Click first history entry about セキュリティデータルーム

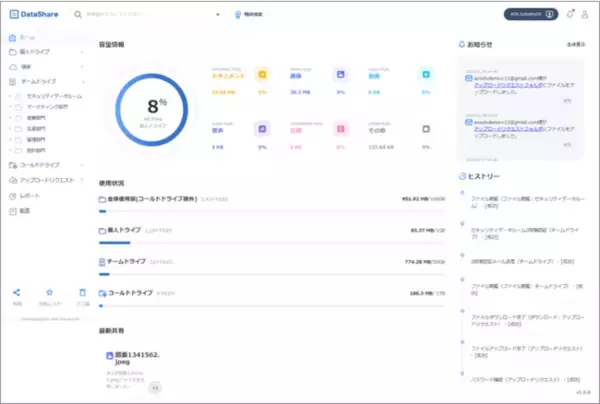[528, 202]
